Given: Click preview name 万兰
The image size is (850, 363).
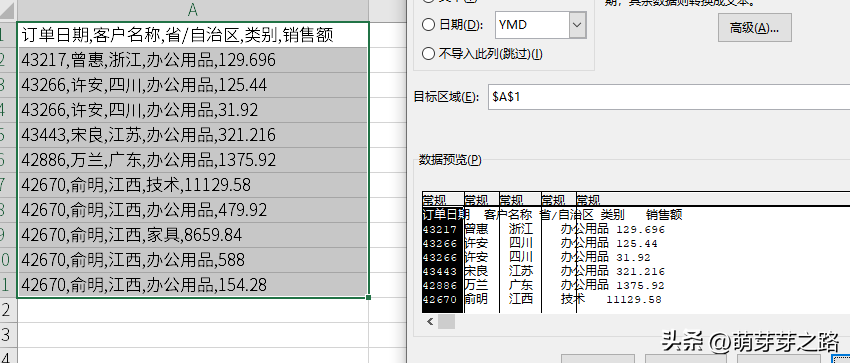Looking at the screenshot, I should tap(476, 285).
